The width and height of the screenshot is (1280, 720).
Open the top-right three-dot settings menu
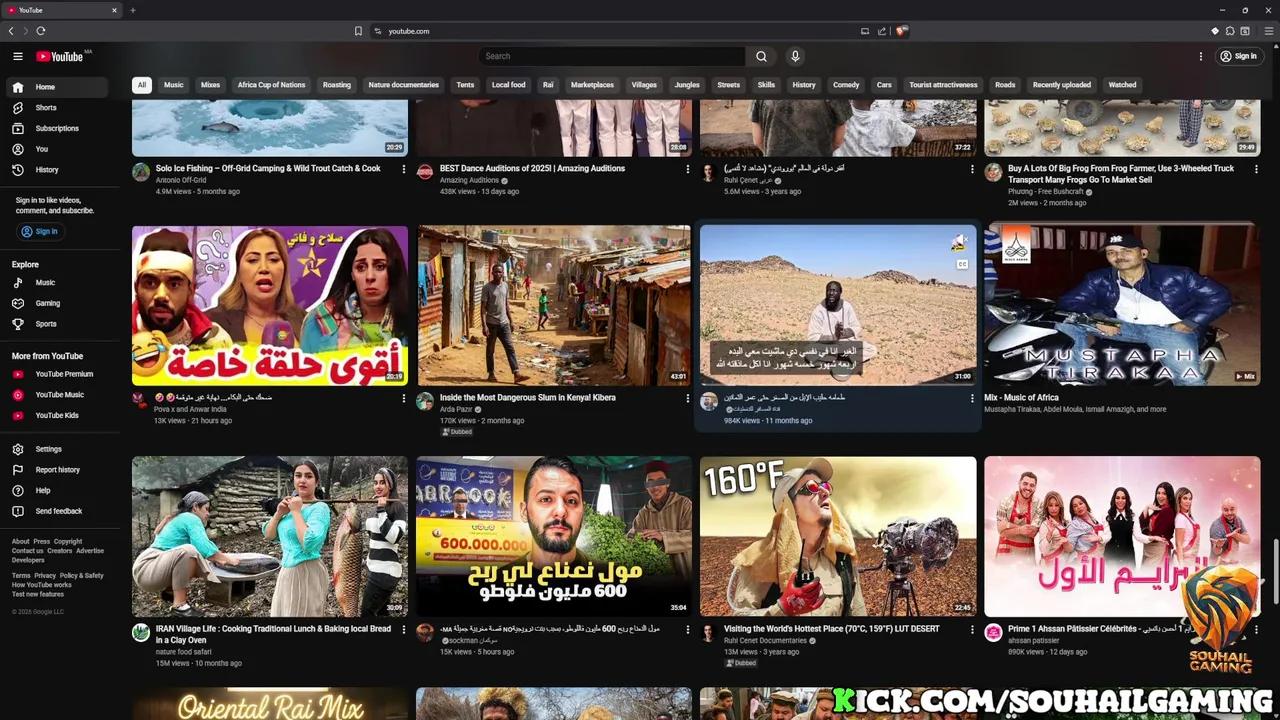coord(1201,56)
